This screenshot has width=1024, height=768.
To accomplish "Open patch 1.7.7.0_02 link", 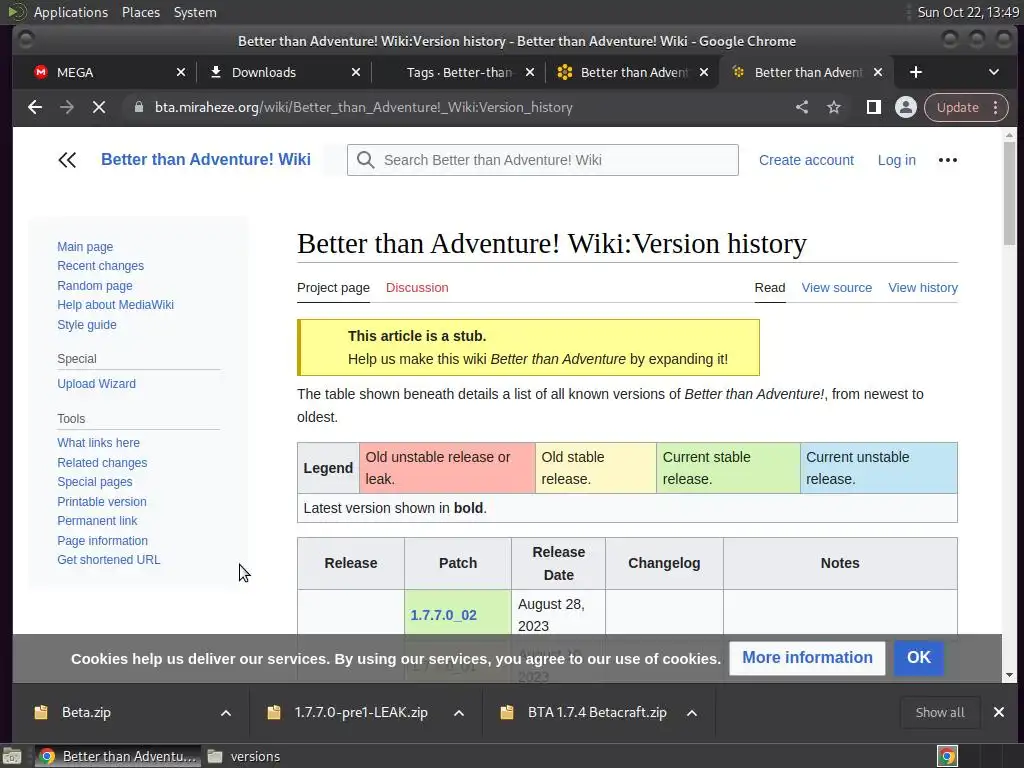I will [x=443, y=615].
